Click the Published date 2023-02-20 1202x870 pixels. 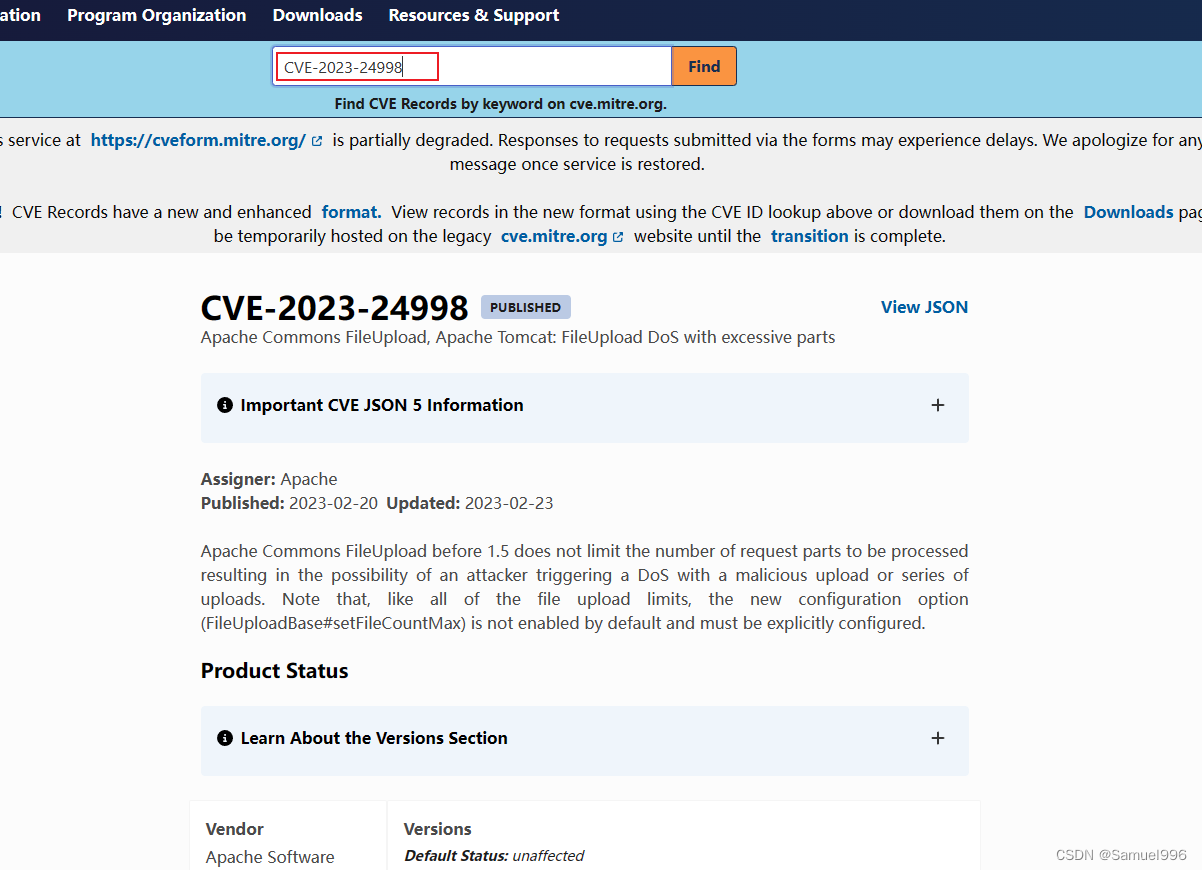(x=333, y=503)
